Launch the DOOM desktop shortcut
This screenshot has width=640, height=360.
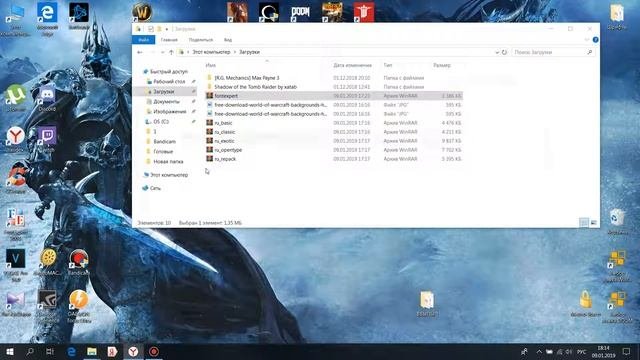300,11
